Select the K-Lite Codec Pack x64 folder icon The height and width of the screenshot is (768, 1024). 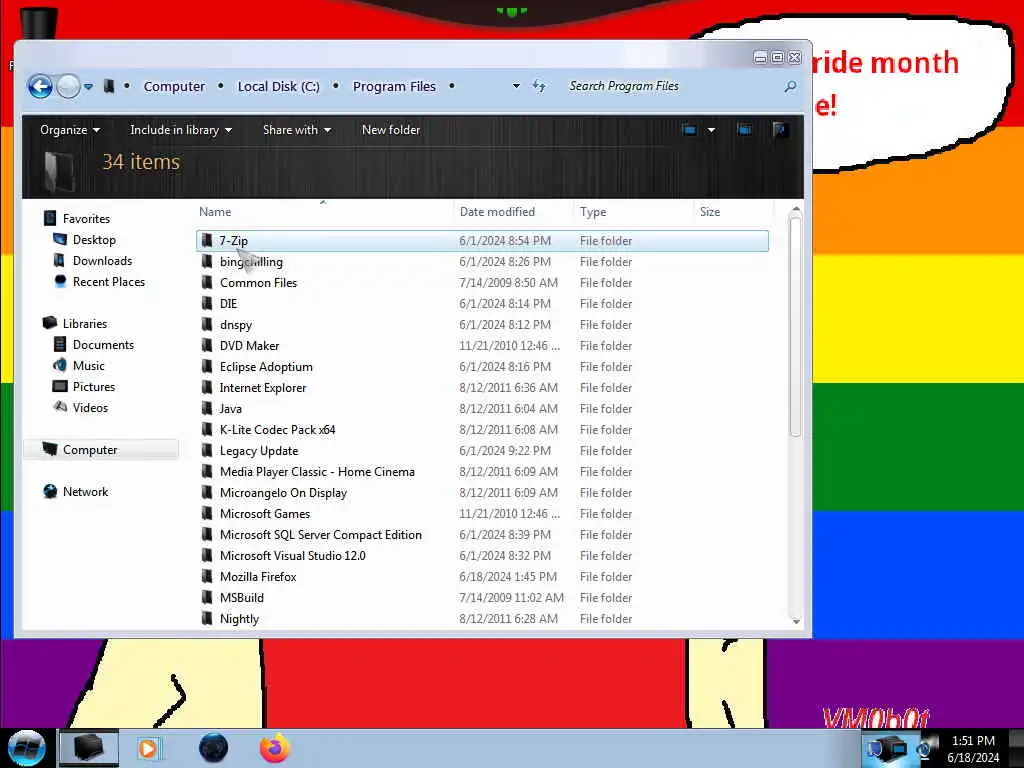(x=207, y=429)
